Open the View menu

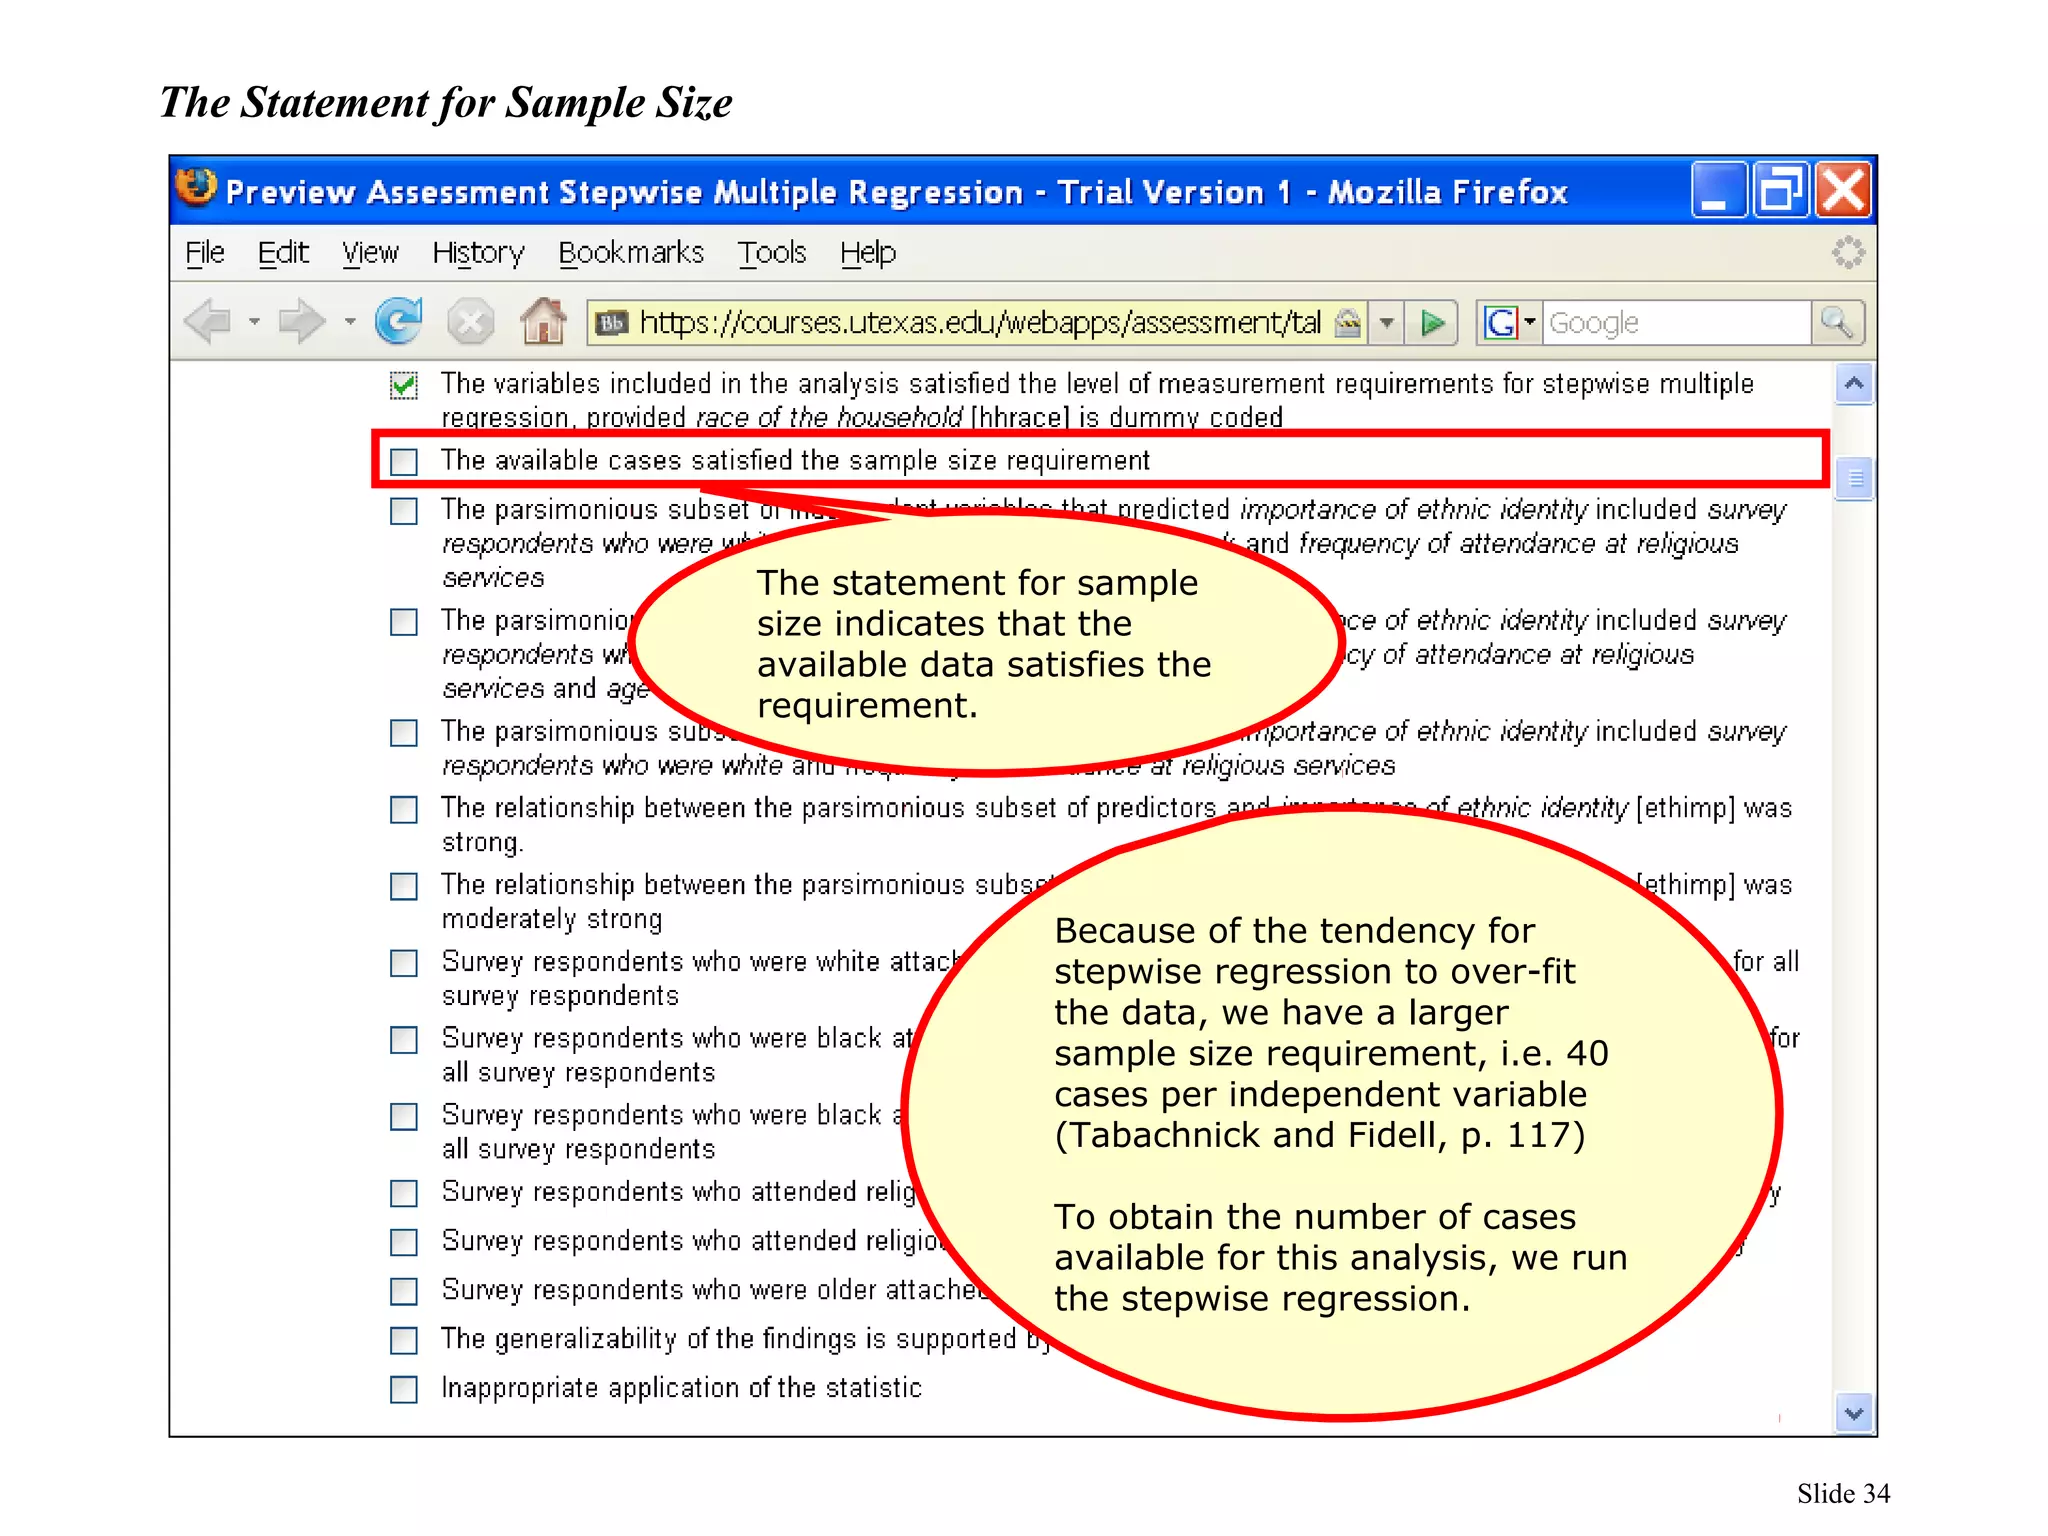click(x=370, y=253)
